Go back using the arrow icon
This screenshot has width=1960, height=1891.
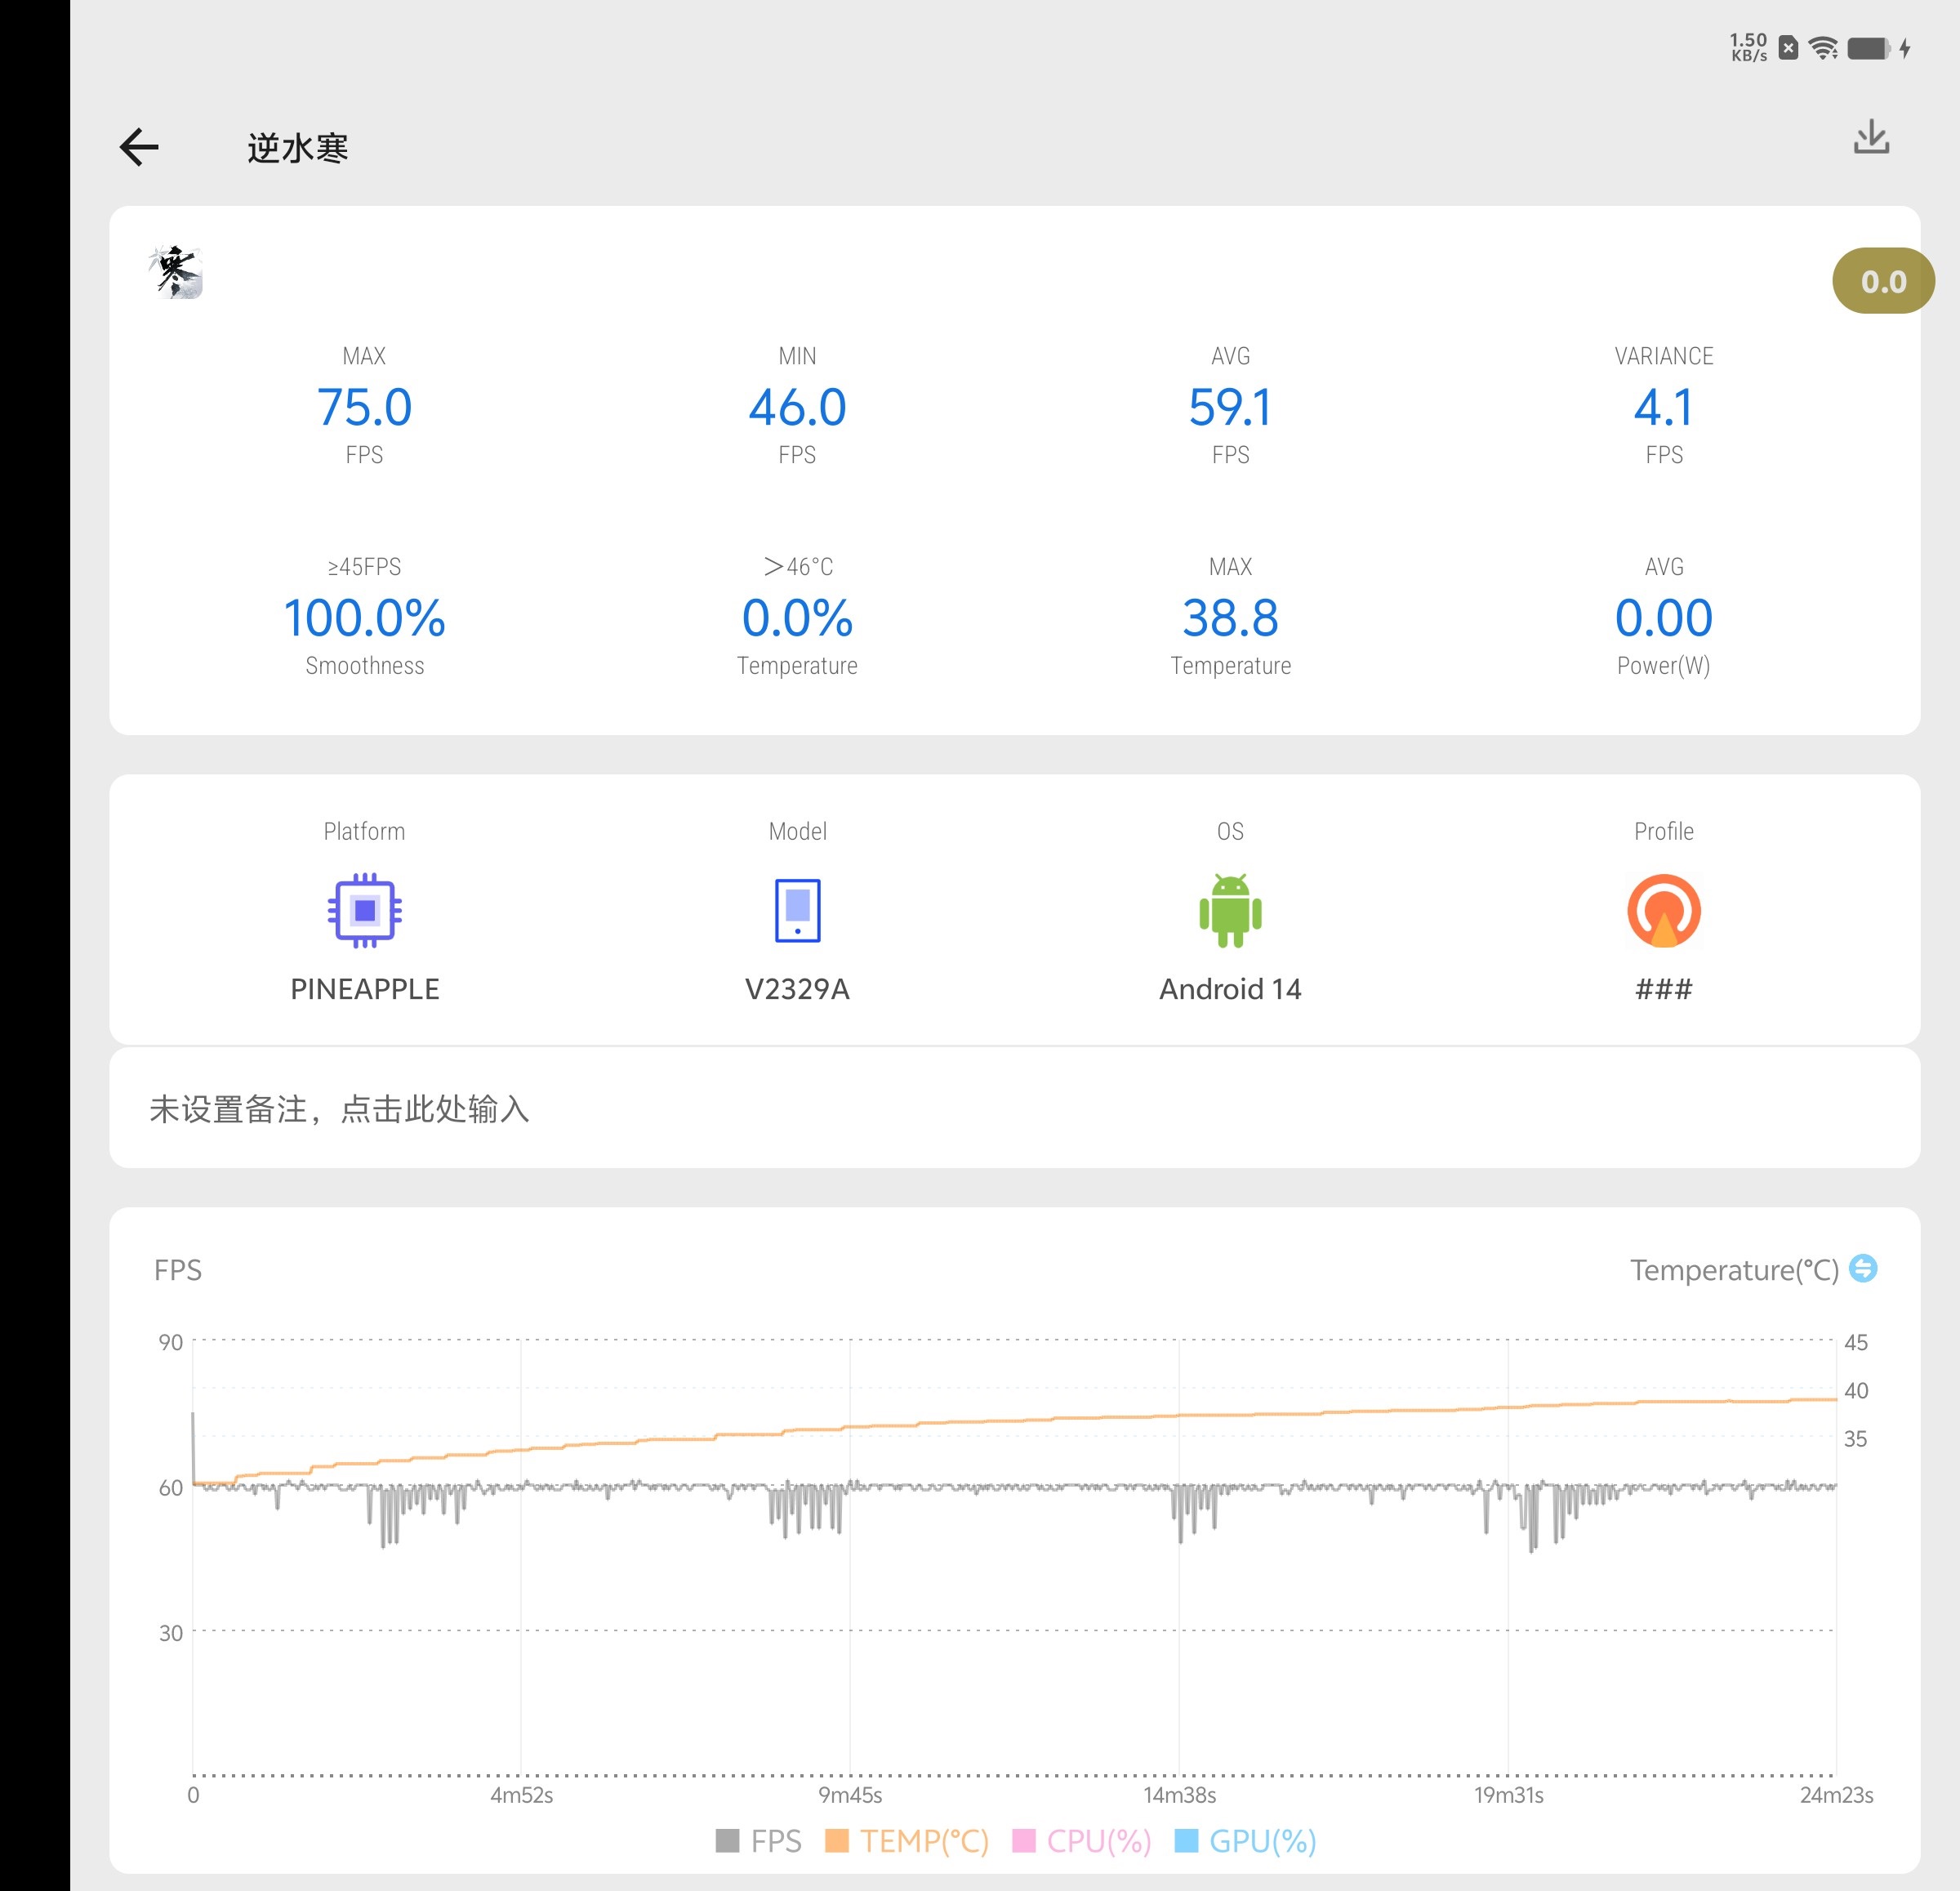coord(139,147)
